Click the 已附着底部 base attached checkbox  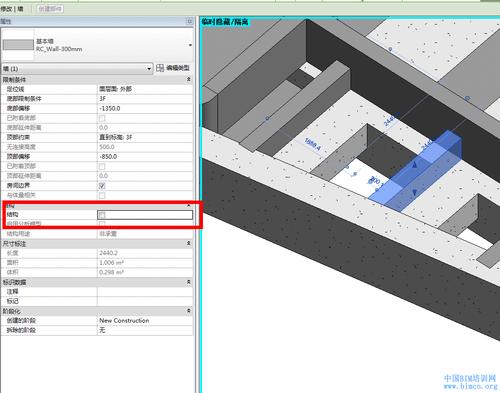102,118
